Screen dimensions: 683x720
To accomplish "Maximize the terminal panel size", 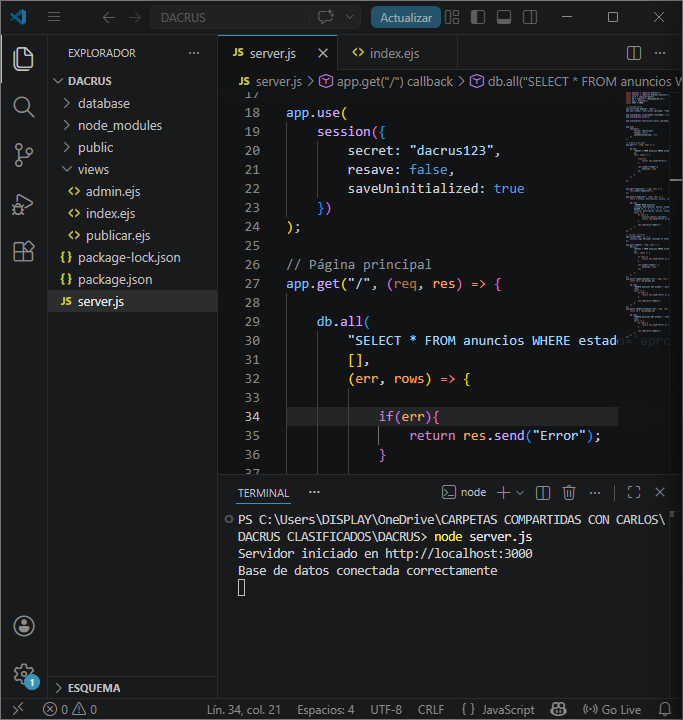I will click(634, 493).
